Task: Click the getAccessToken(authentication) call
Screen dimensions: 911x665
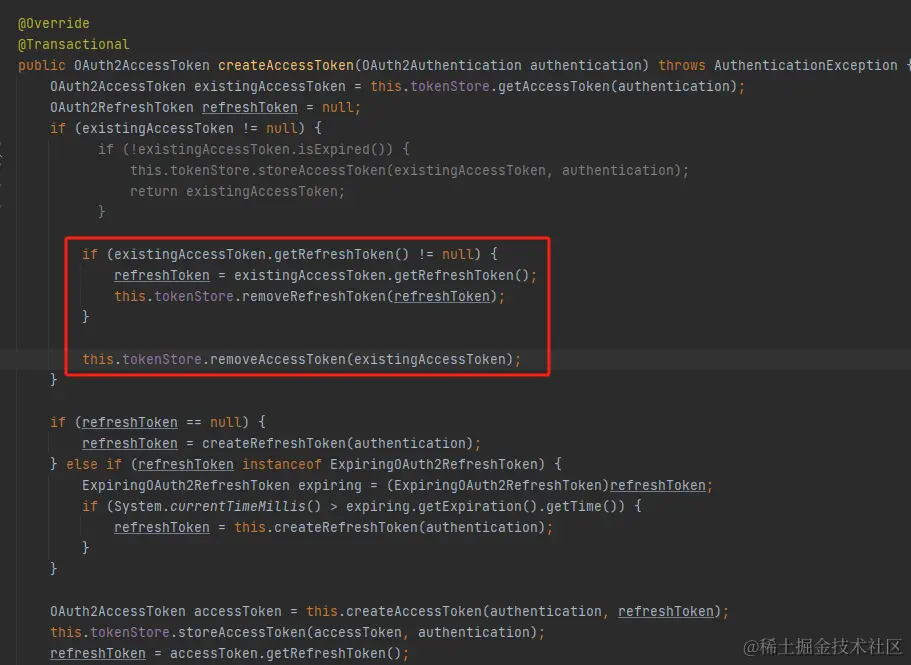Action: point(618,86)
